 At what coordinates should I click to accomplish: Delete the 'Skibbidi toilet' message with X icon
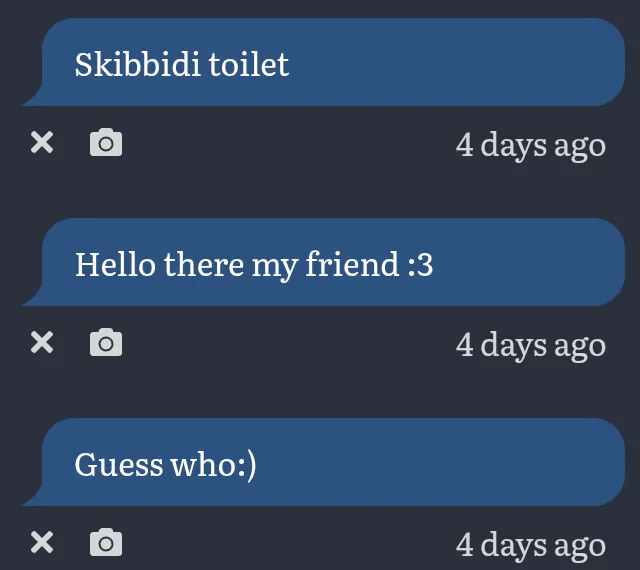click(42, 142)
